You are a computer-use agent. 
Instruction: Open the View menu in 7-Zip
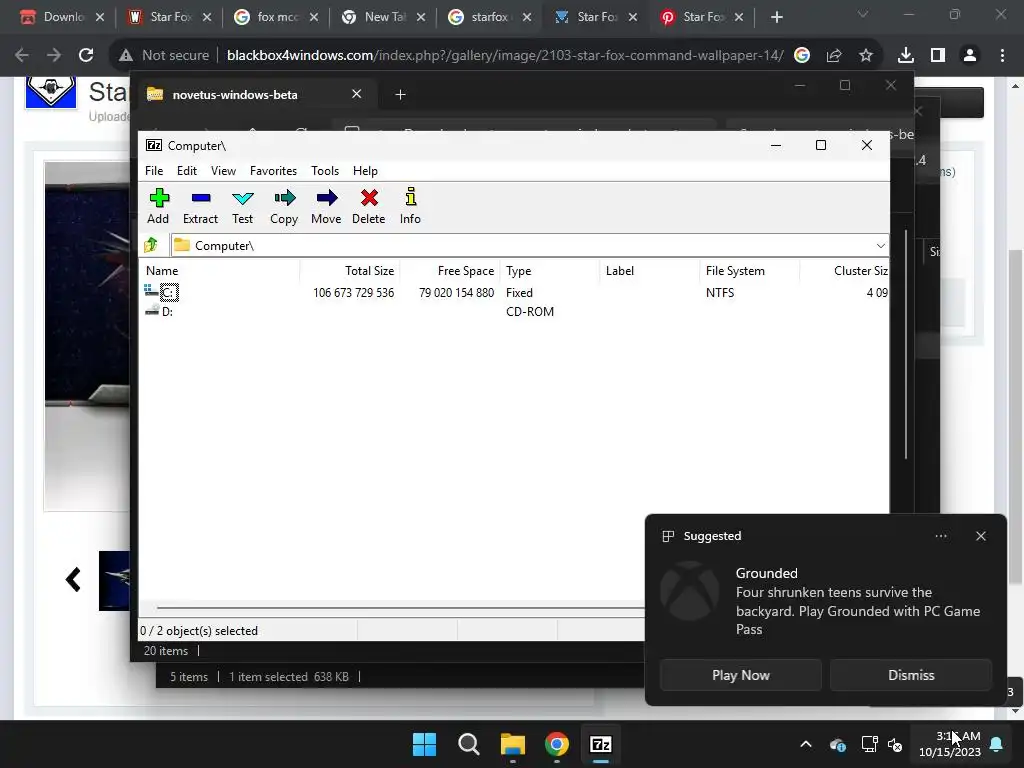(223, 170)
